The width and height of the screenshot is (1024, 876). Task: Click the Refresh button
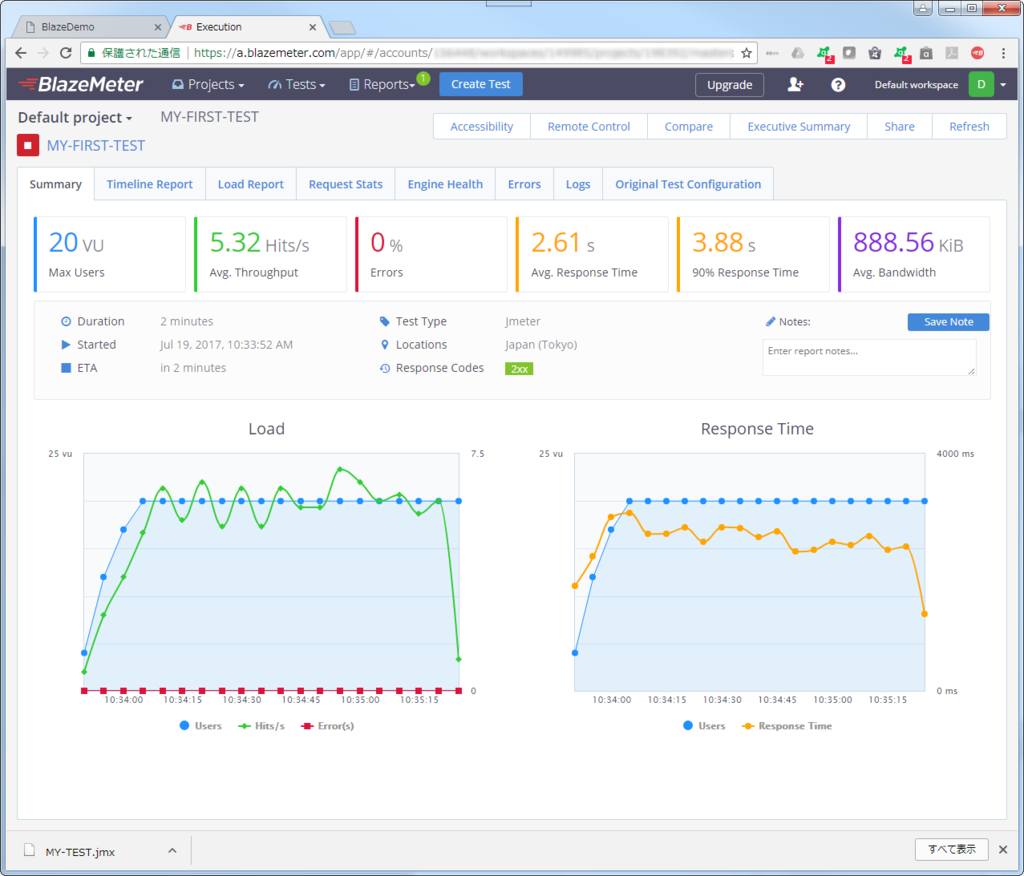pos(969,127)
